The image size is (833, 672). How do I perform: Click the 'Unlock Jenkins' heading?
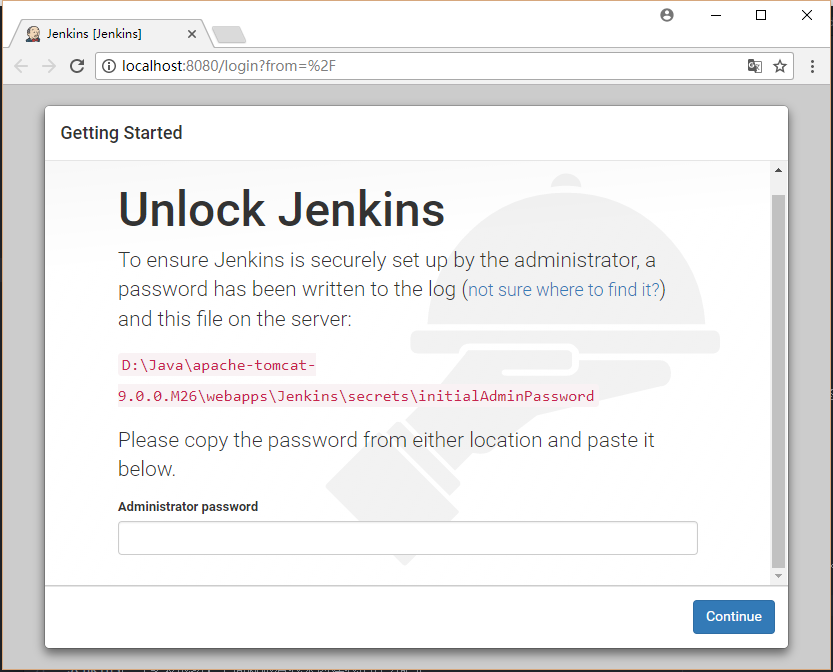pyautogui.click(x=281, y=209)
